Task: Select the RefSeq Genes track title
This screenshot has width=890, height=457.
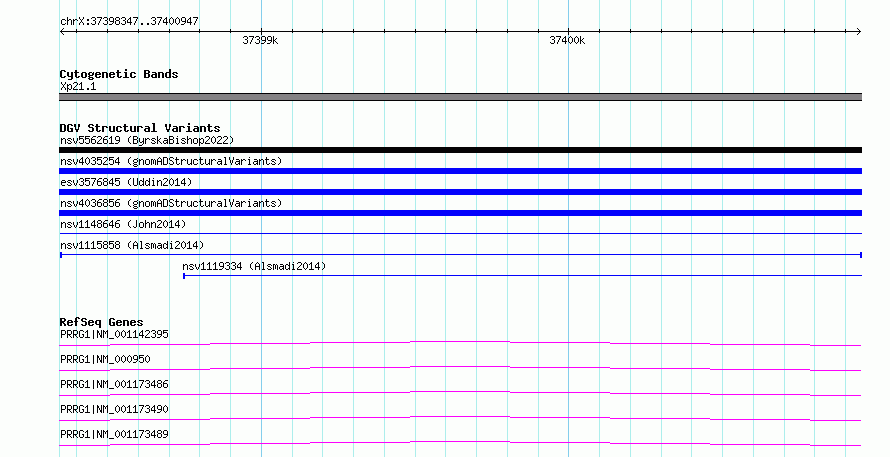Action: pyautogui.click(x=101, y=322)
